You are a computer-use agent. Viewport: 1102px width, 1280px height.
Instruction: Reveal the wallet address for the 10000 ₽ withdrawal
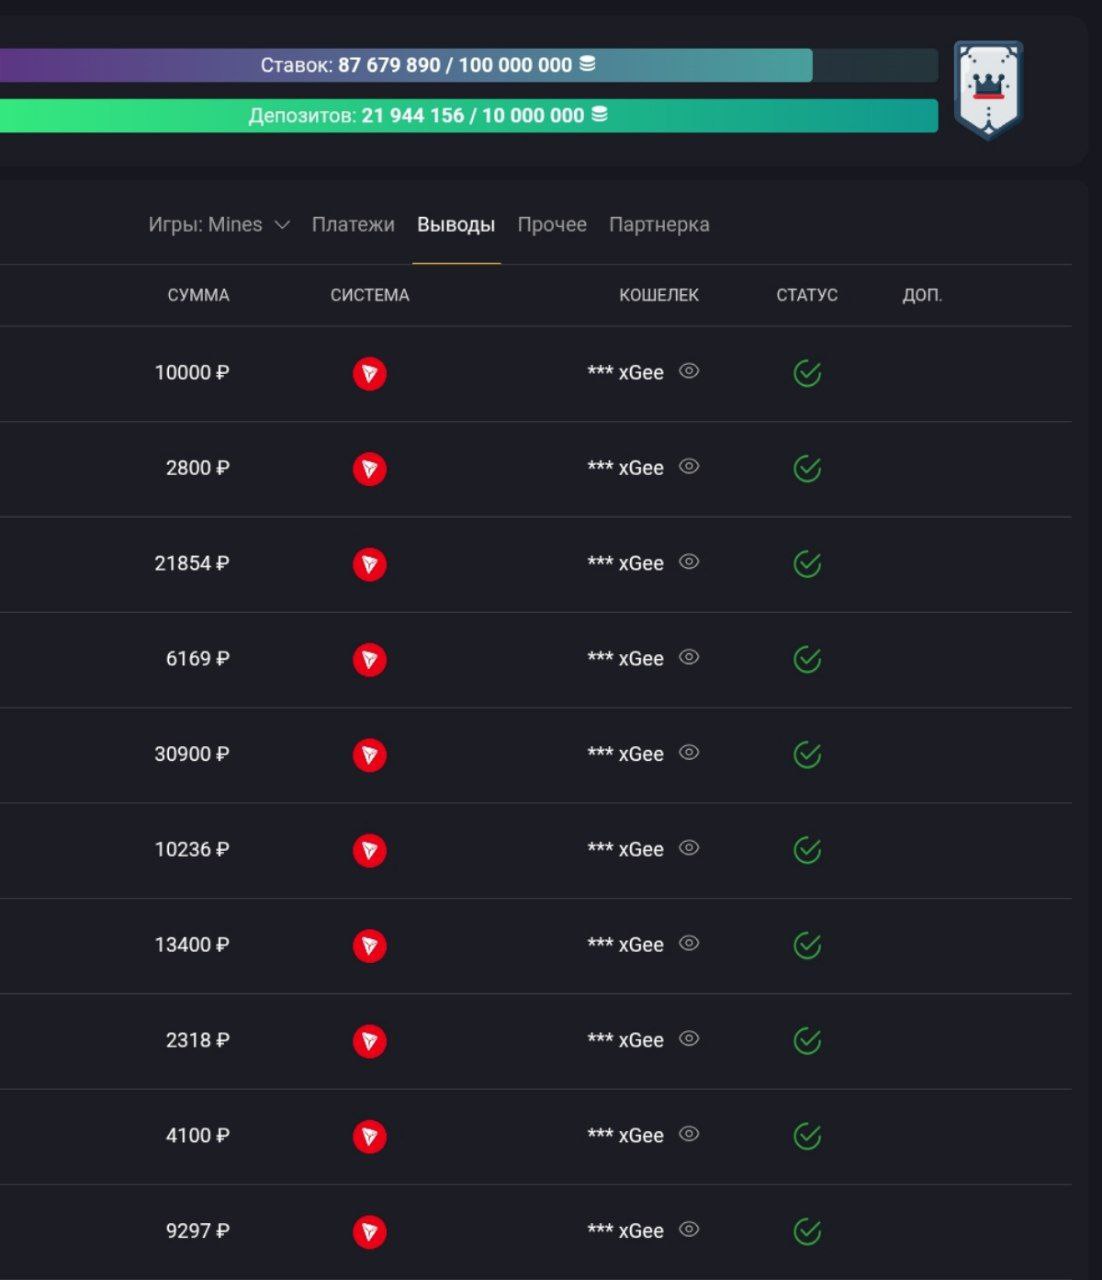click(x=689, y=371)
